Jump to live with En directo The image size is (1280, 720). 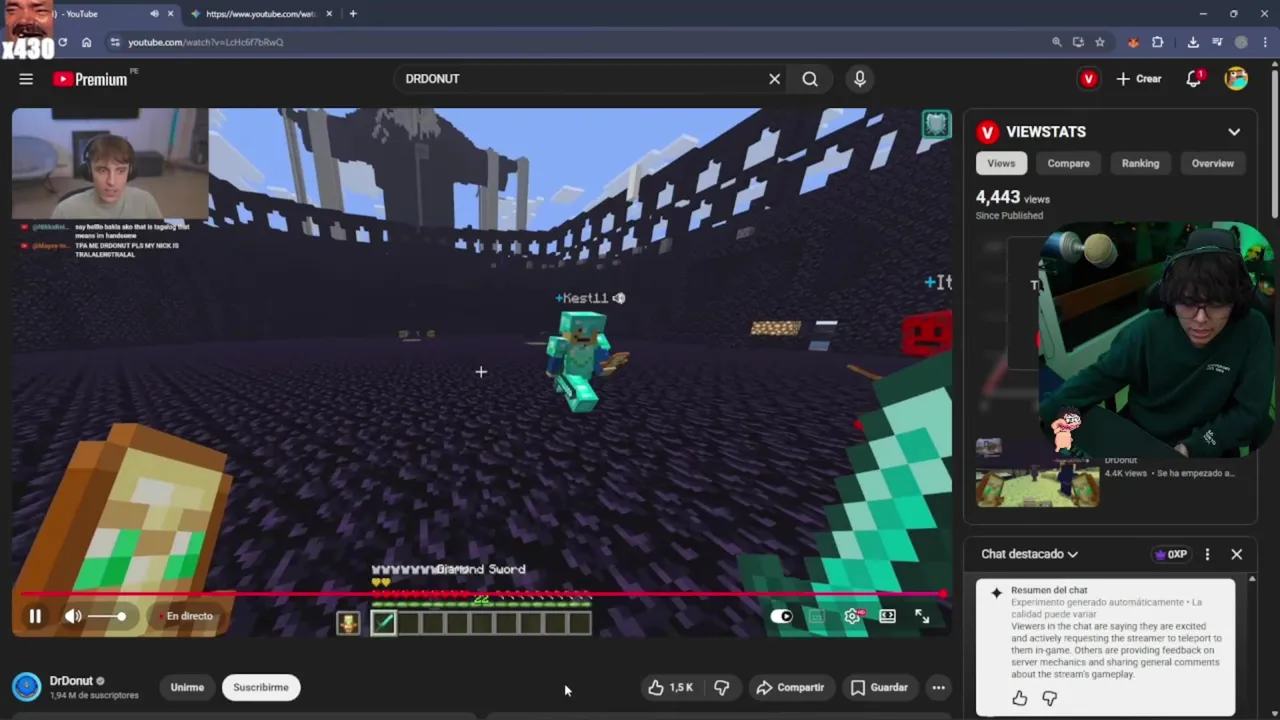pyautogui.click(x=185, y=616)
